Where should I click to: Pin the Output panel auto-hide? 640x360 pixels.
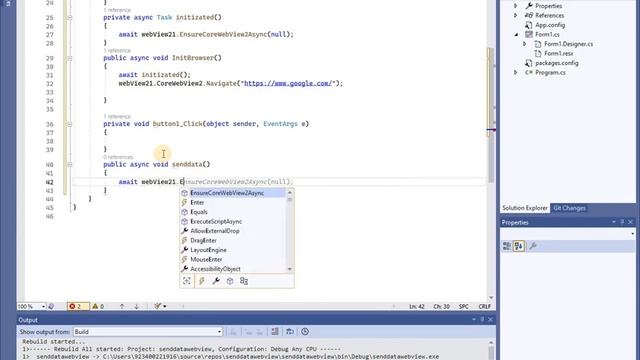pyautogui.click(x=482, y=320)
